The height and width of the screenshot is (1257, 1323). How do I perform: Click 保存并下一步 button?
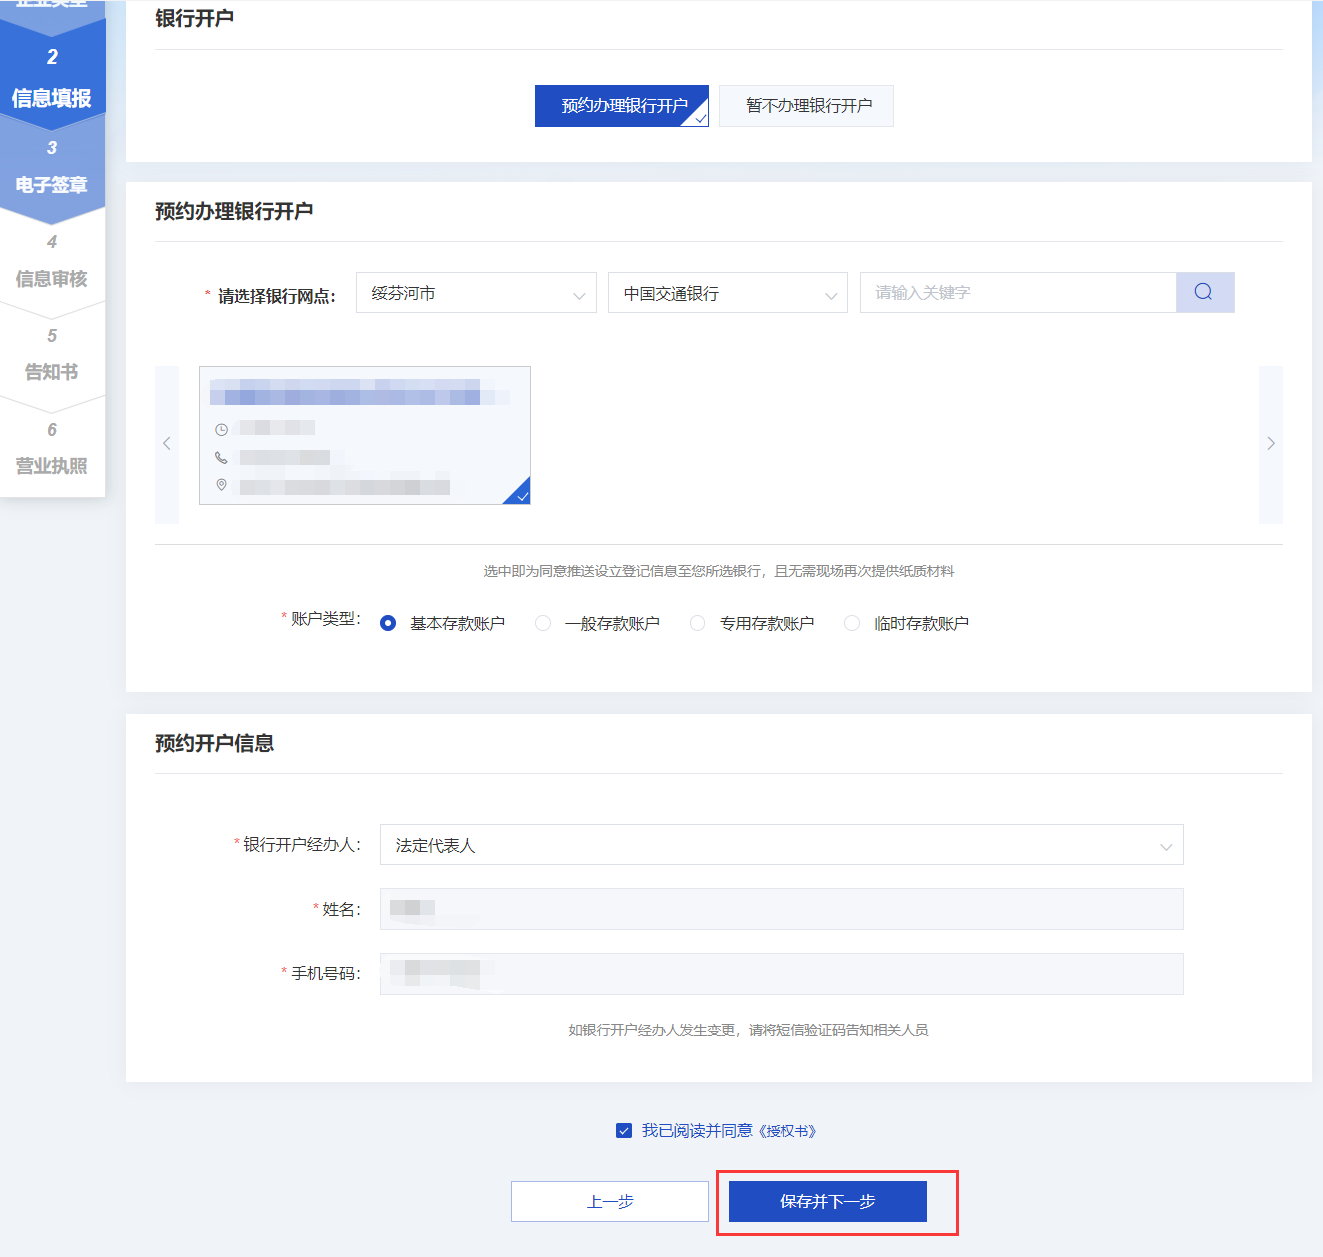tap(827, 1201)
